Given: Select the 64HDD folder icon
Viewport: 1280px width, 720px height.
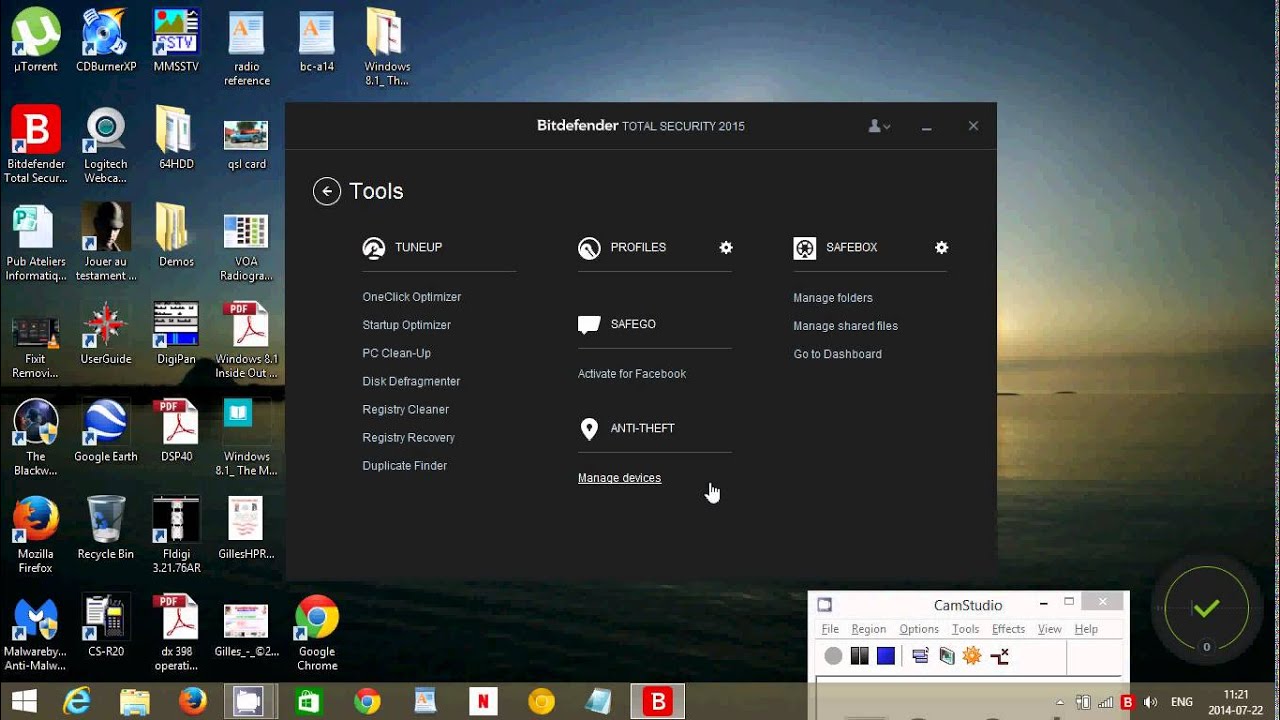Looking at the screenshot, I should pyautogui.click(x=176, y=138).
